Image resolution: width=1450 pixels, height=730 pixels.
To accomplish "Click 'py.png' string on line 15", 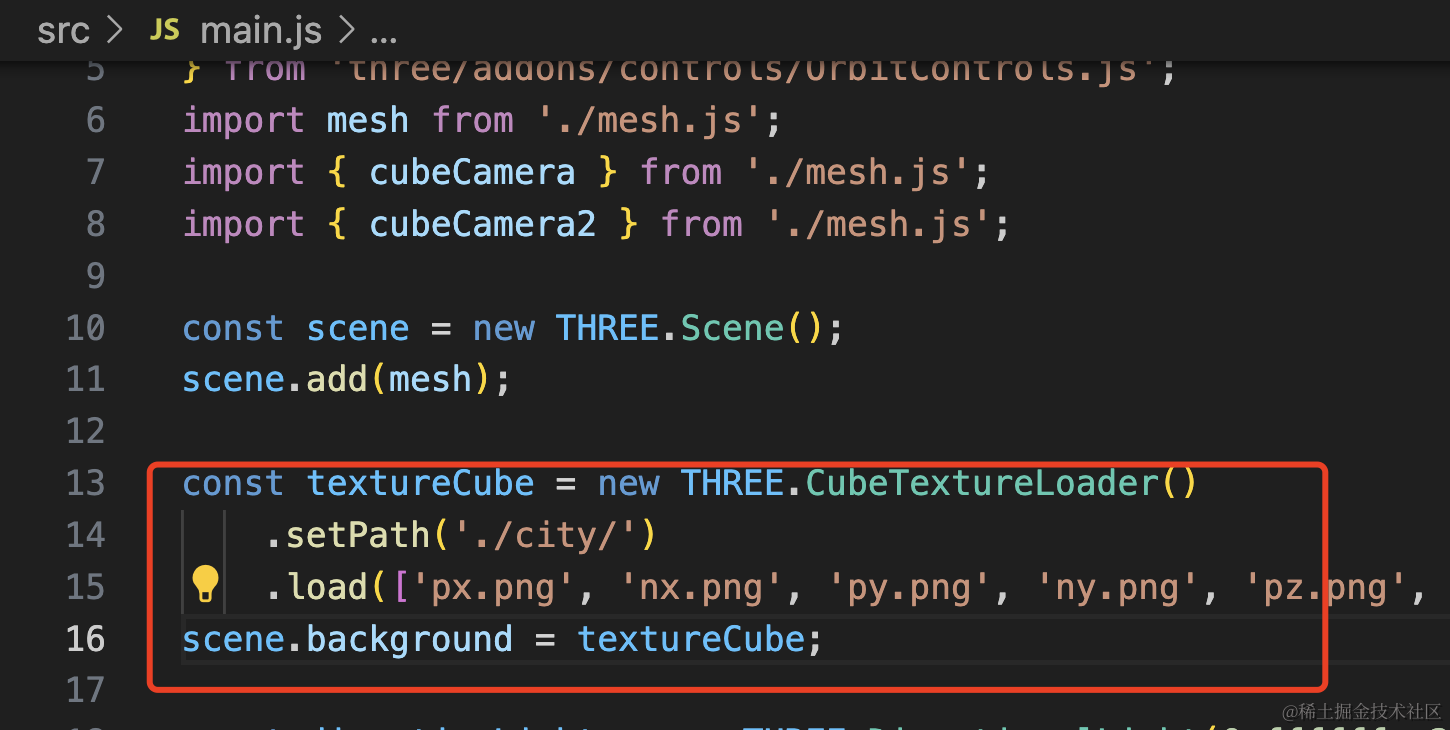I will (x=909, y=587).
